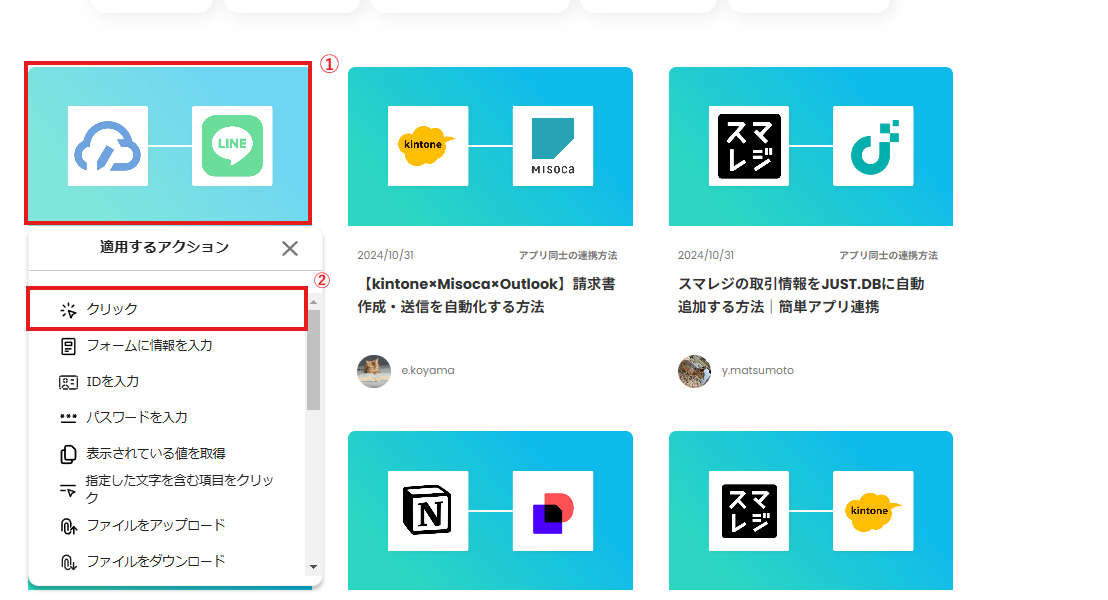
Task: Click the ID card icon beside IDを入力
Action: (68, 382)
